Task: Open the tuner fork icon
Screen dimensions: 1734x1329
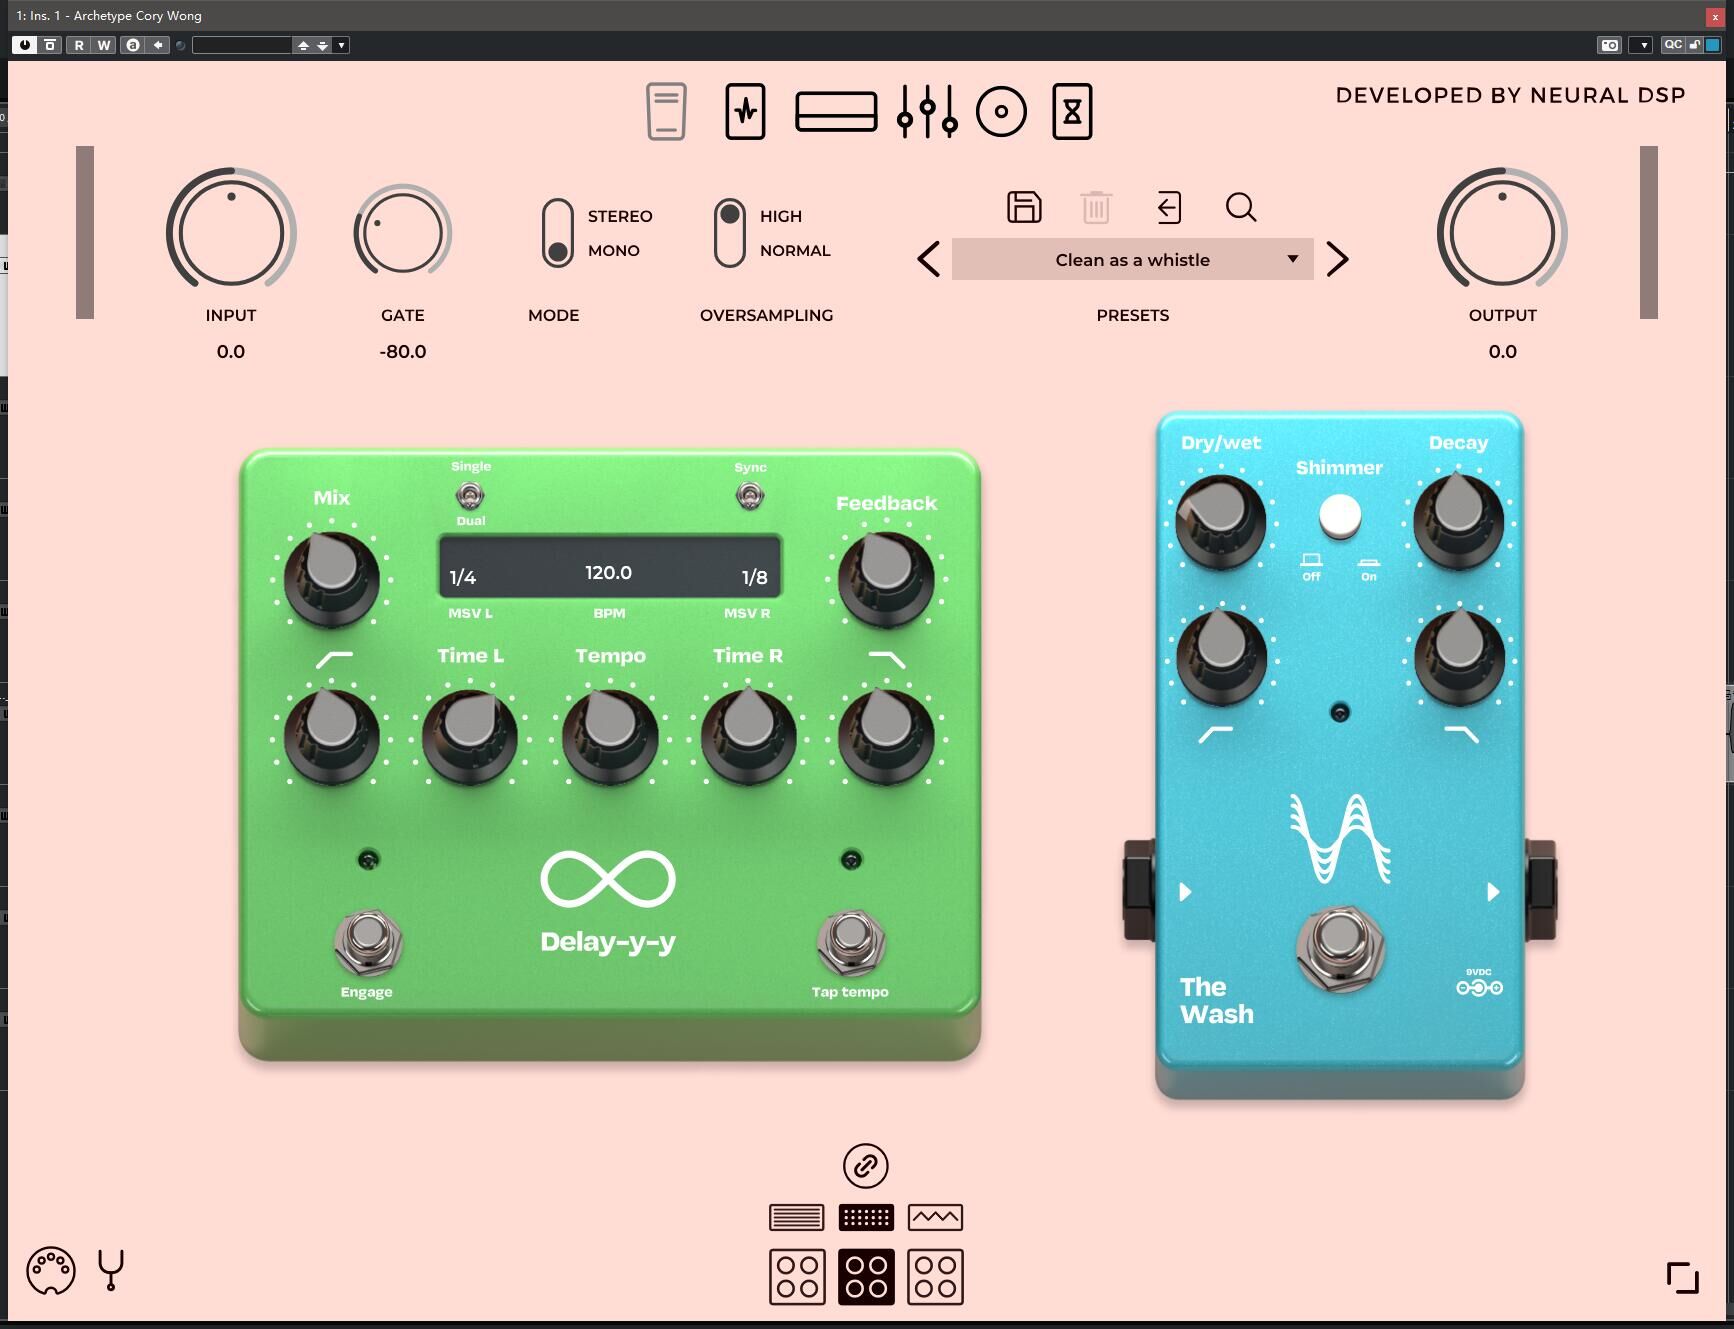Action: pyautogui.click(x=111, y=1270)
